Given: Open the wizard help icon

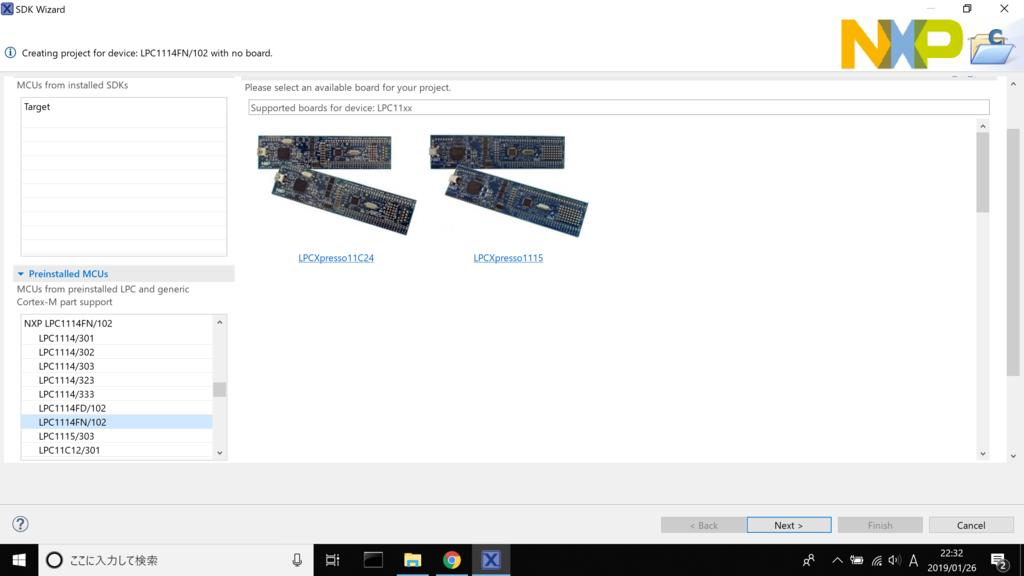Looking at the screenshot, I should point(20,524).
